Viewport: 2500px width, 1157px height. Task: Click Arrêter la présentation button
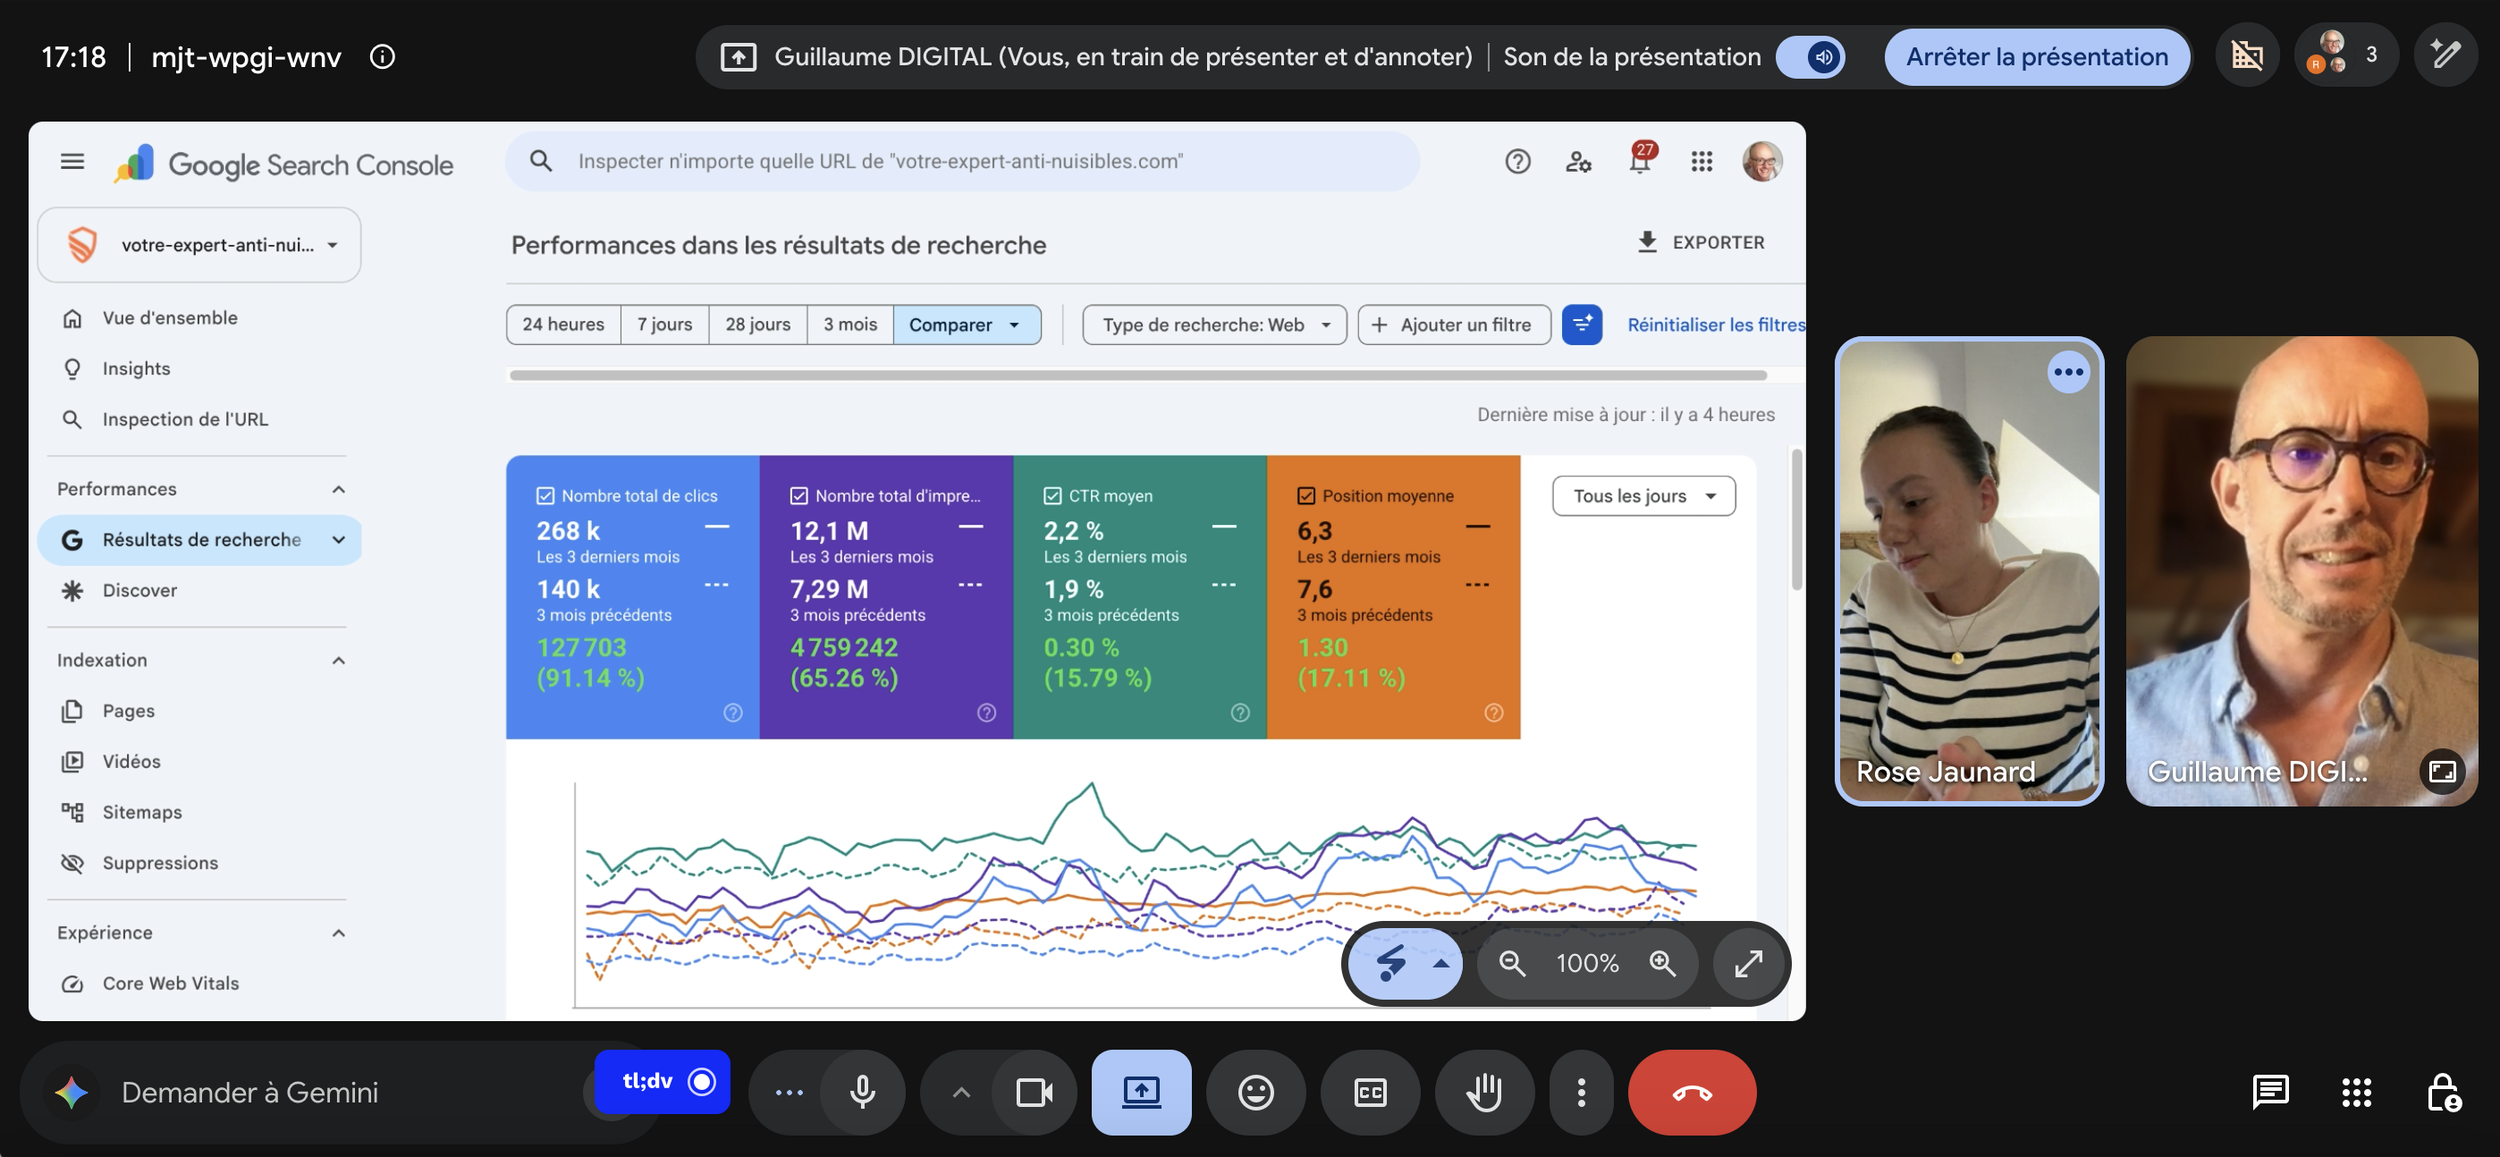click(2037, 57)
